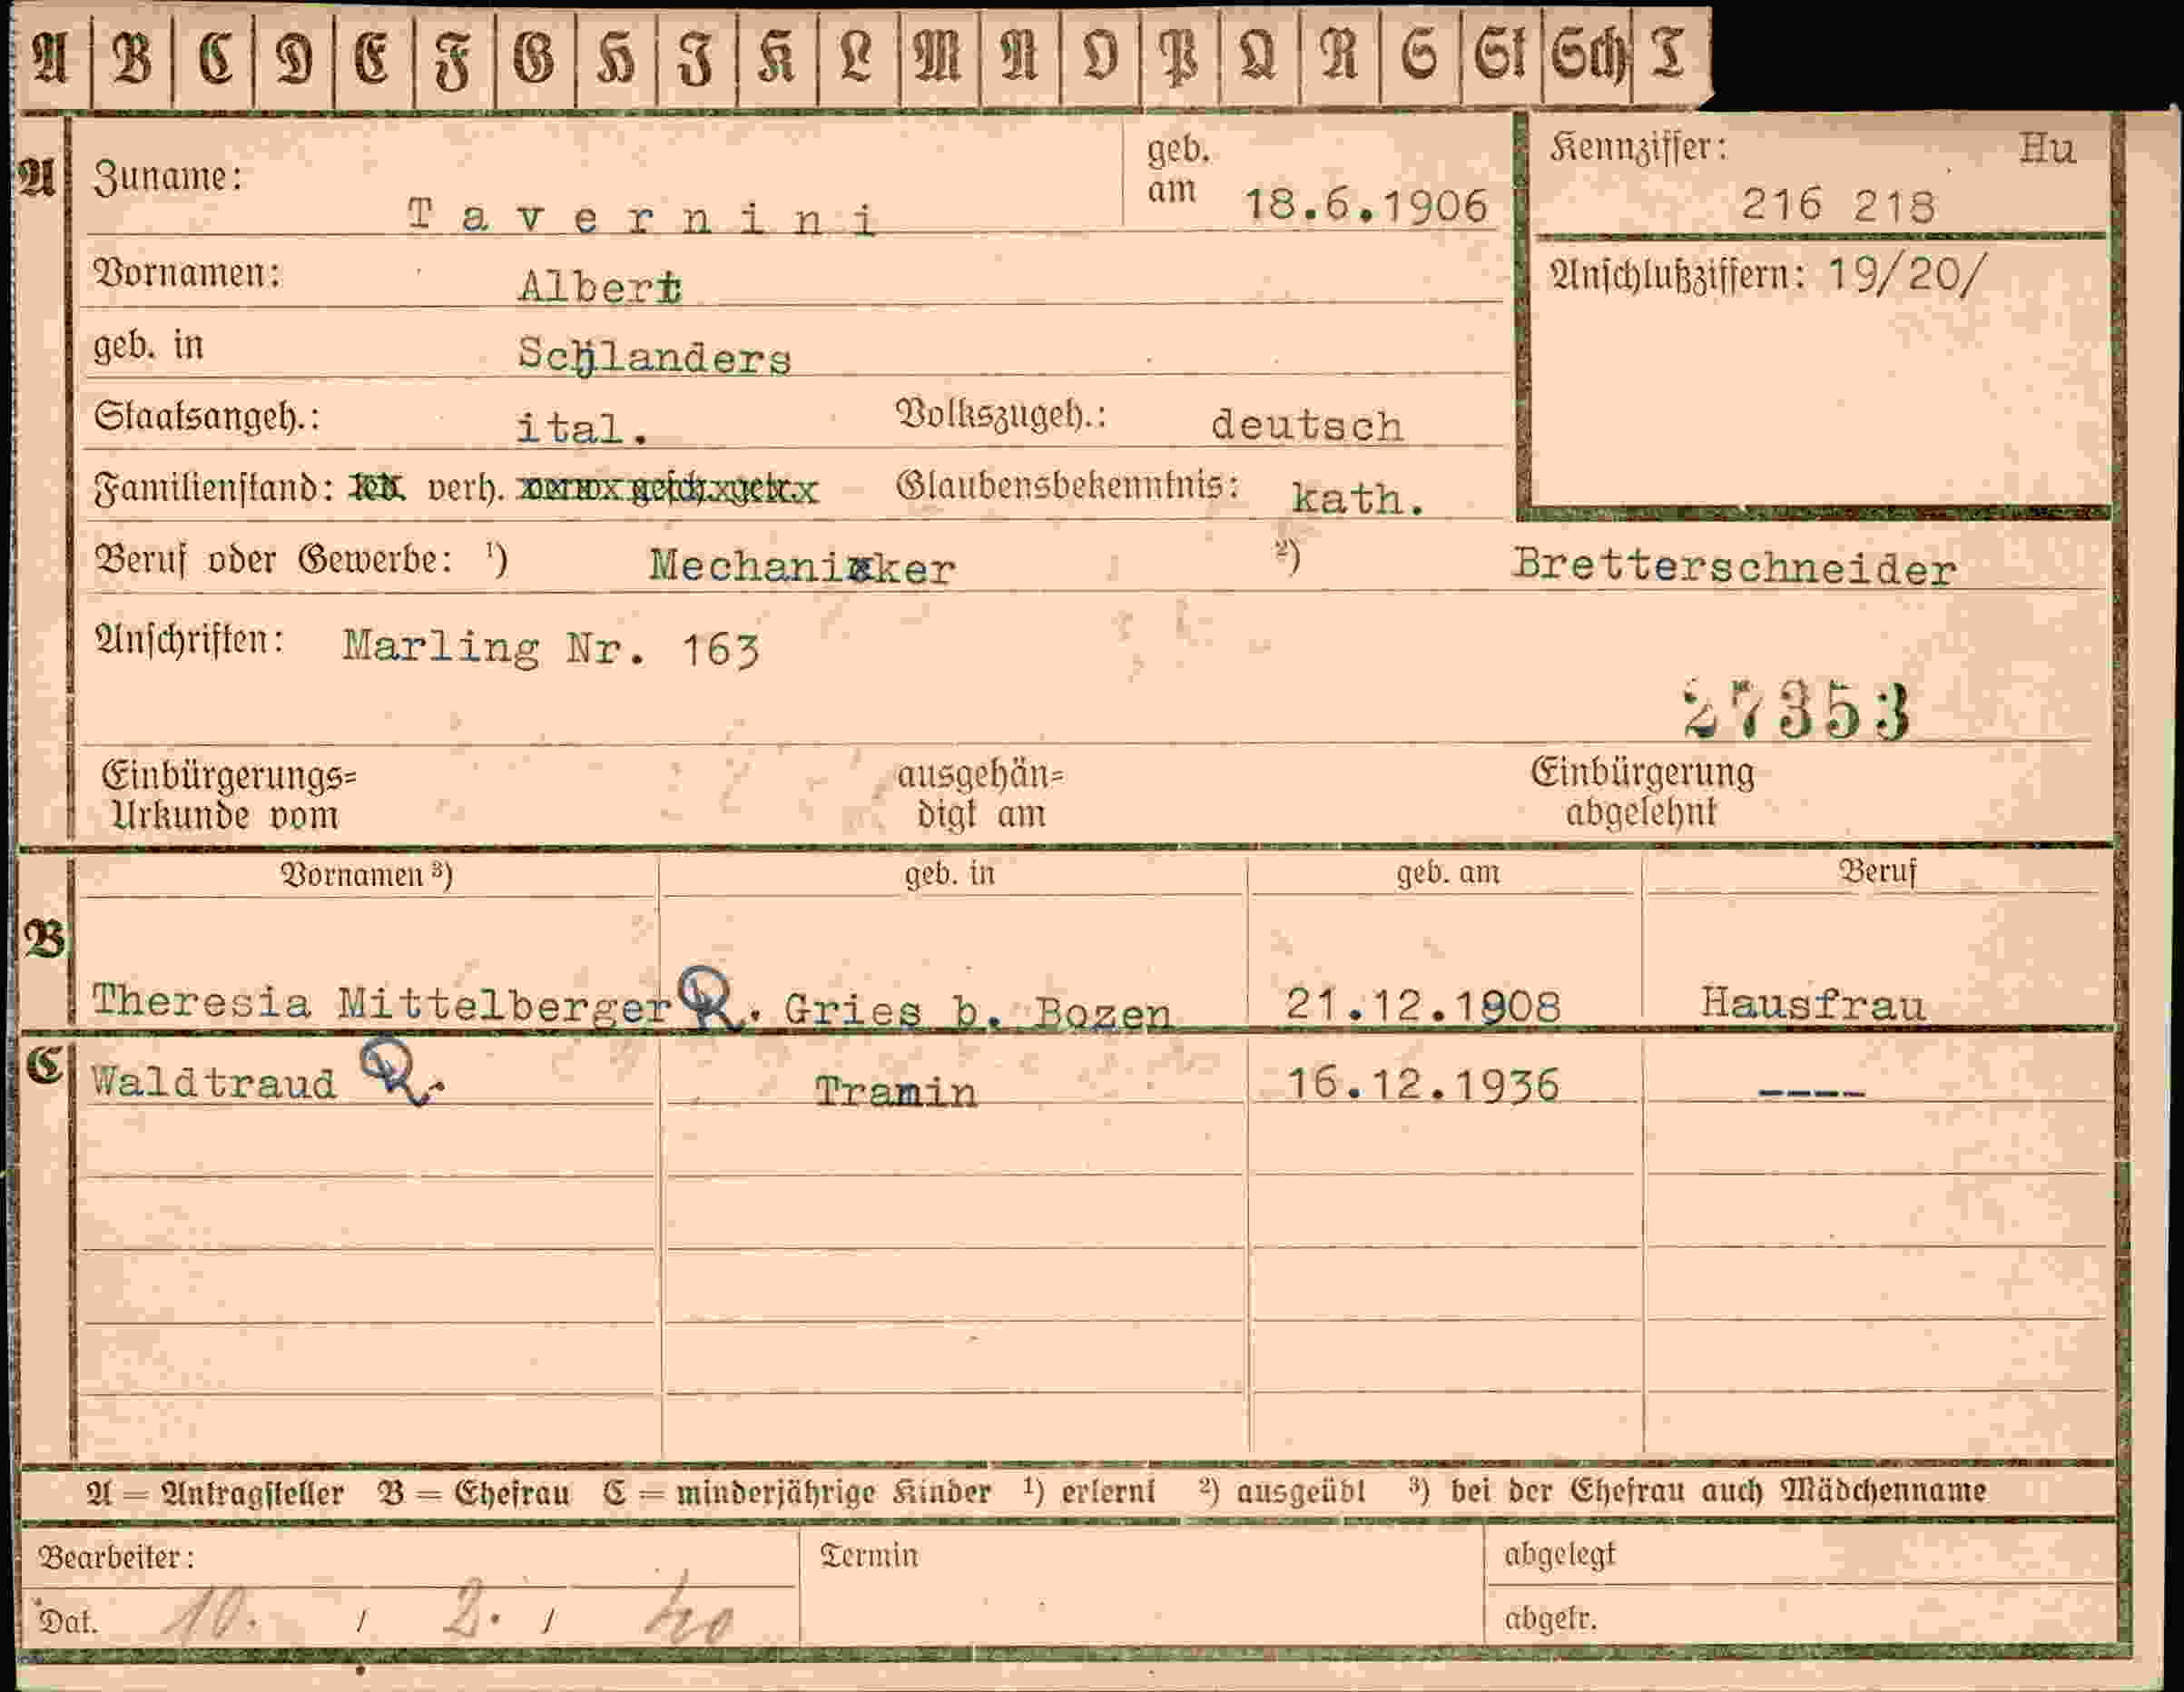Click the marital status 'verh.'
2184x1692 pixels.
[466, 490]
